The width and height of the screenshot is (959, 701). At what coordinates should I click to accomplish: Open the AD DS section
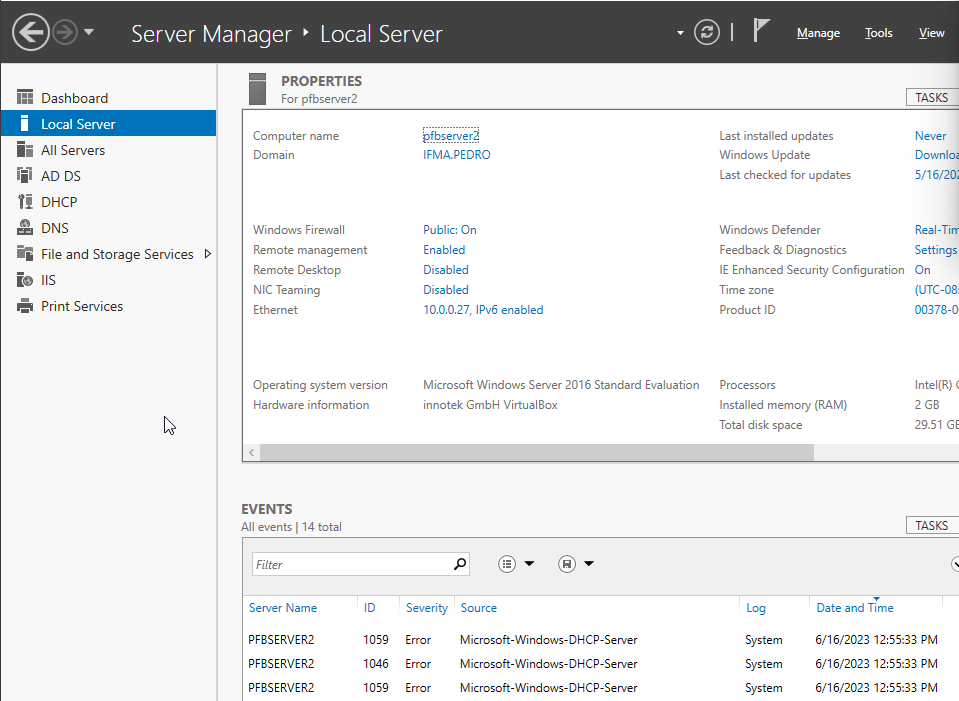point(62,175)
